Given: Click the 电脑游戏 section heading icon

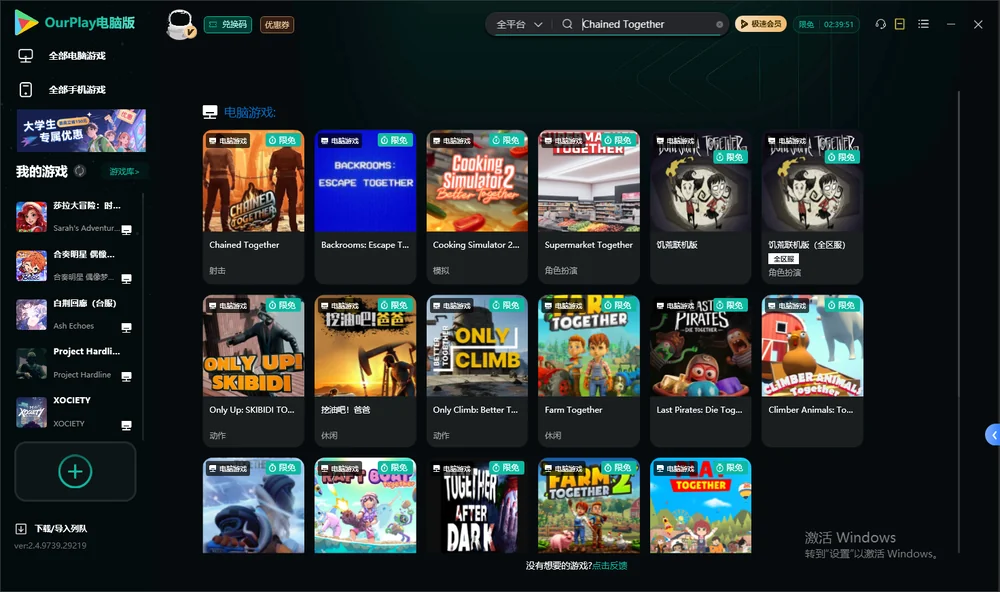Looking at the screenshot, I should click(x=210, y=112).
